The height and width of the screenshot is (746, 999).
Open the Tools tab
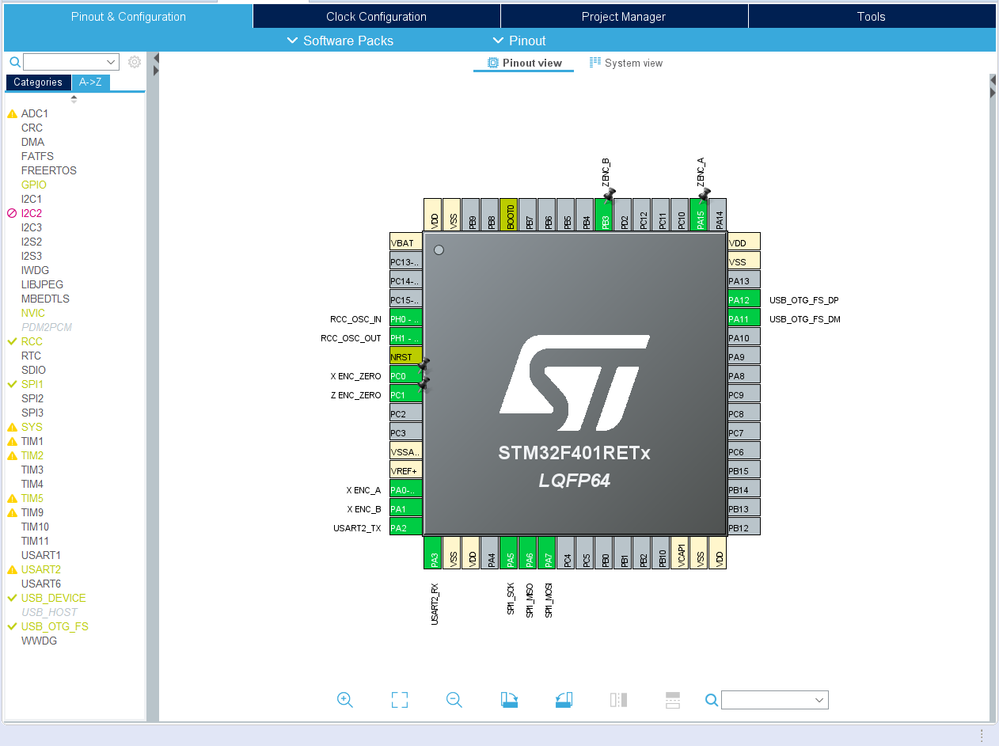click(871, 17)
